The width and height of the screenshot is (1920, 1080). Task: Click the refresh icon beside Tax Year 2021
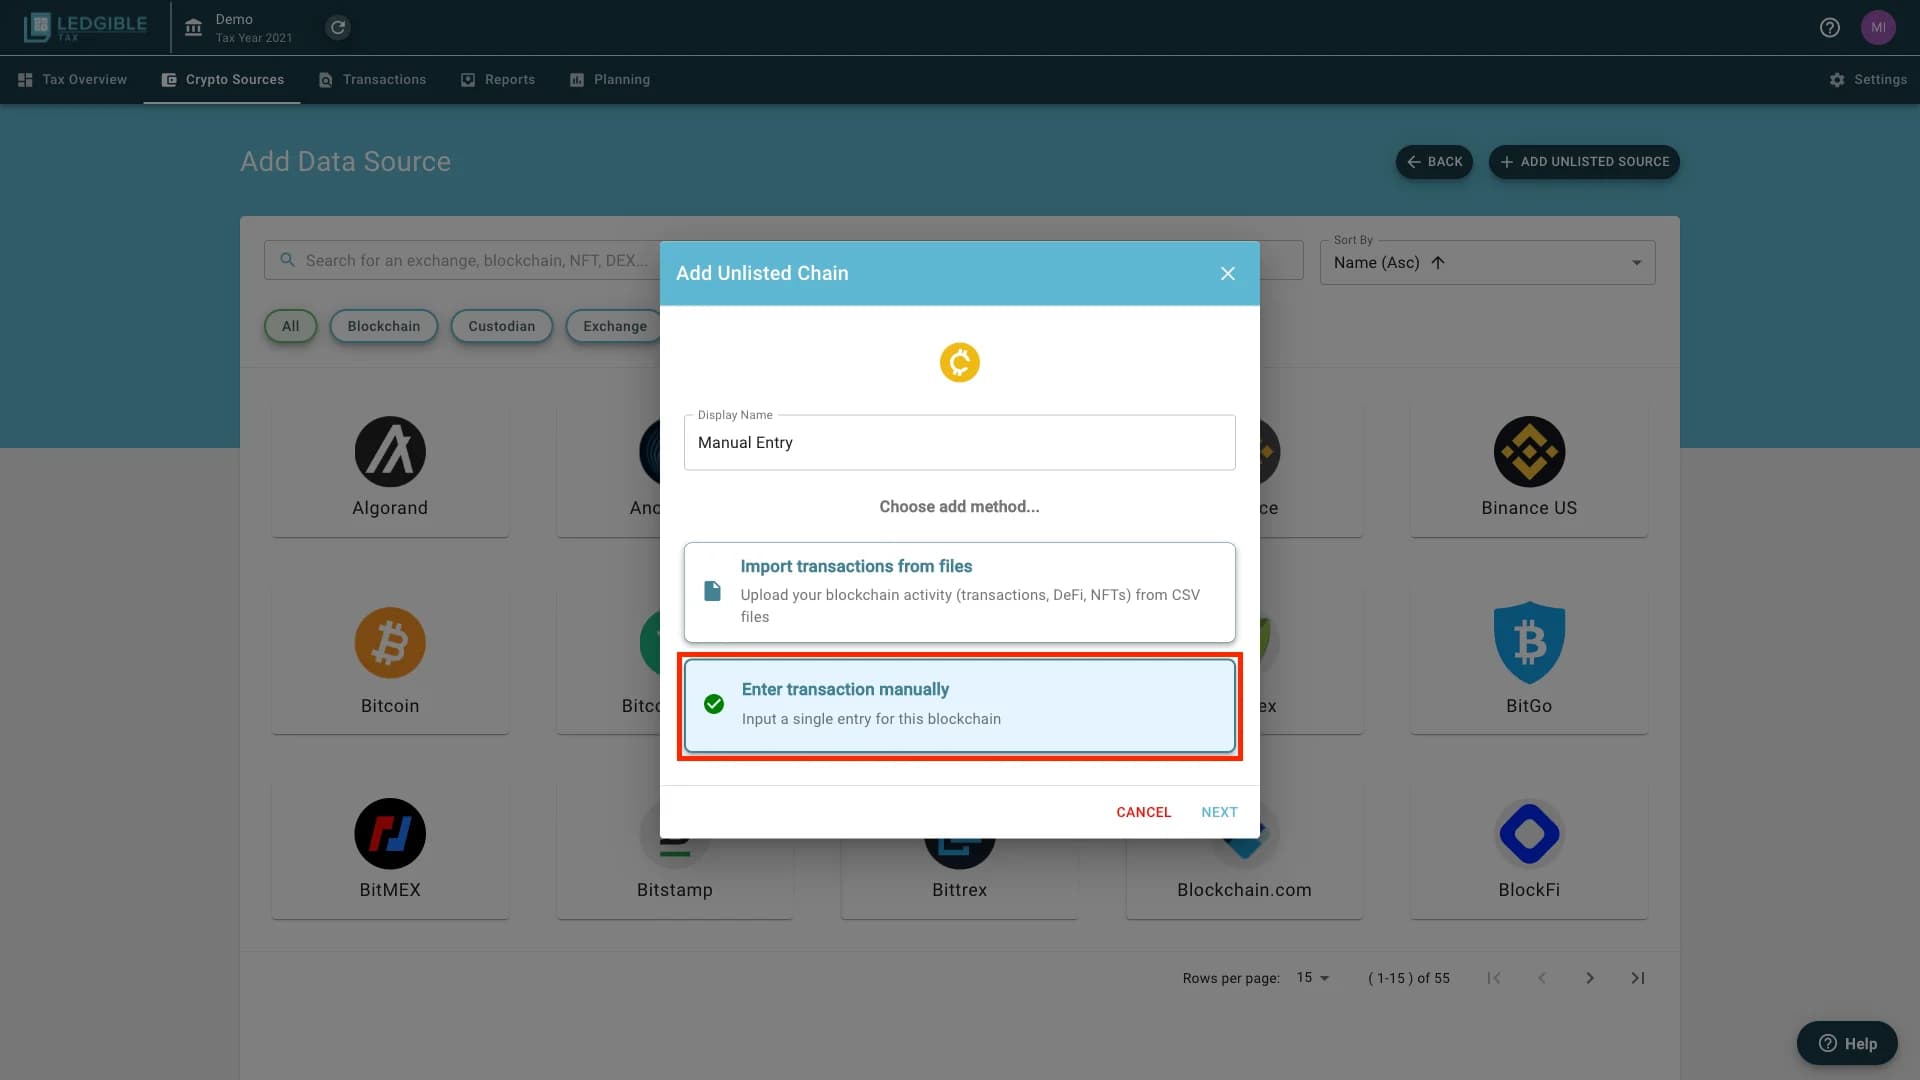click(x=338, y=27)
